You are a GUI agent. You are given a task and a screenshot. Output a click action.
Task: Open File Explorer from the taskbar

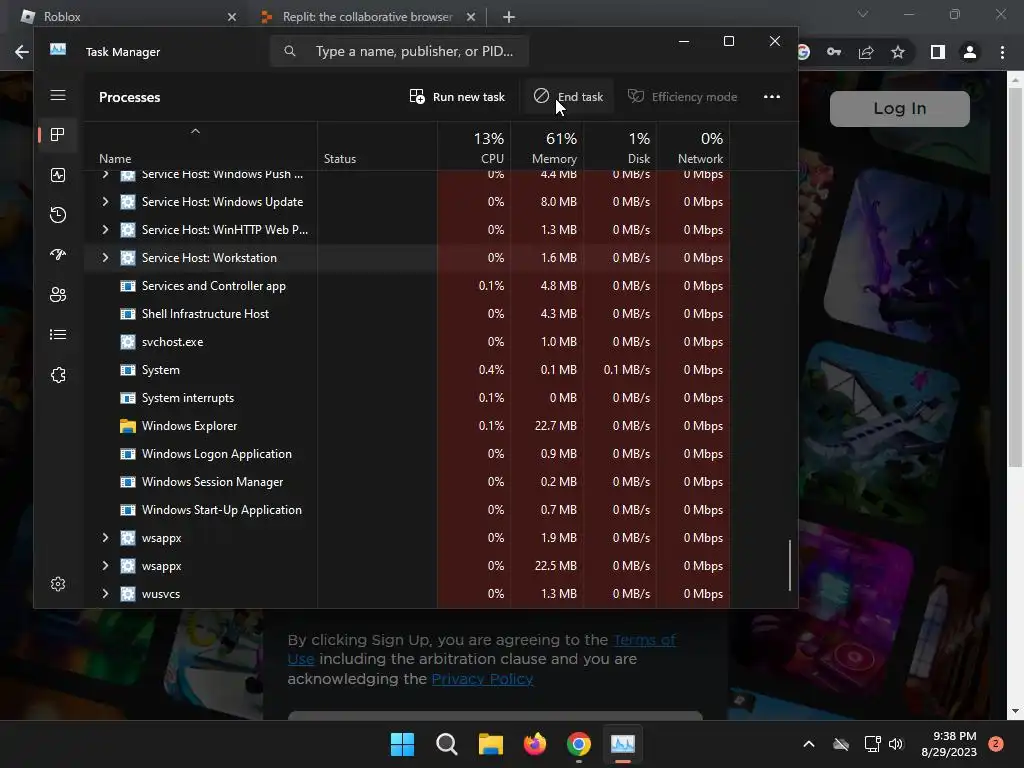coord(490,744)
